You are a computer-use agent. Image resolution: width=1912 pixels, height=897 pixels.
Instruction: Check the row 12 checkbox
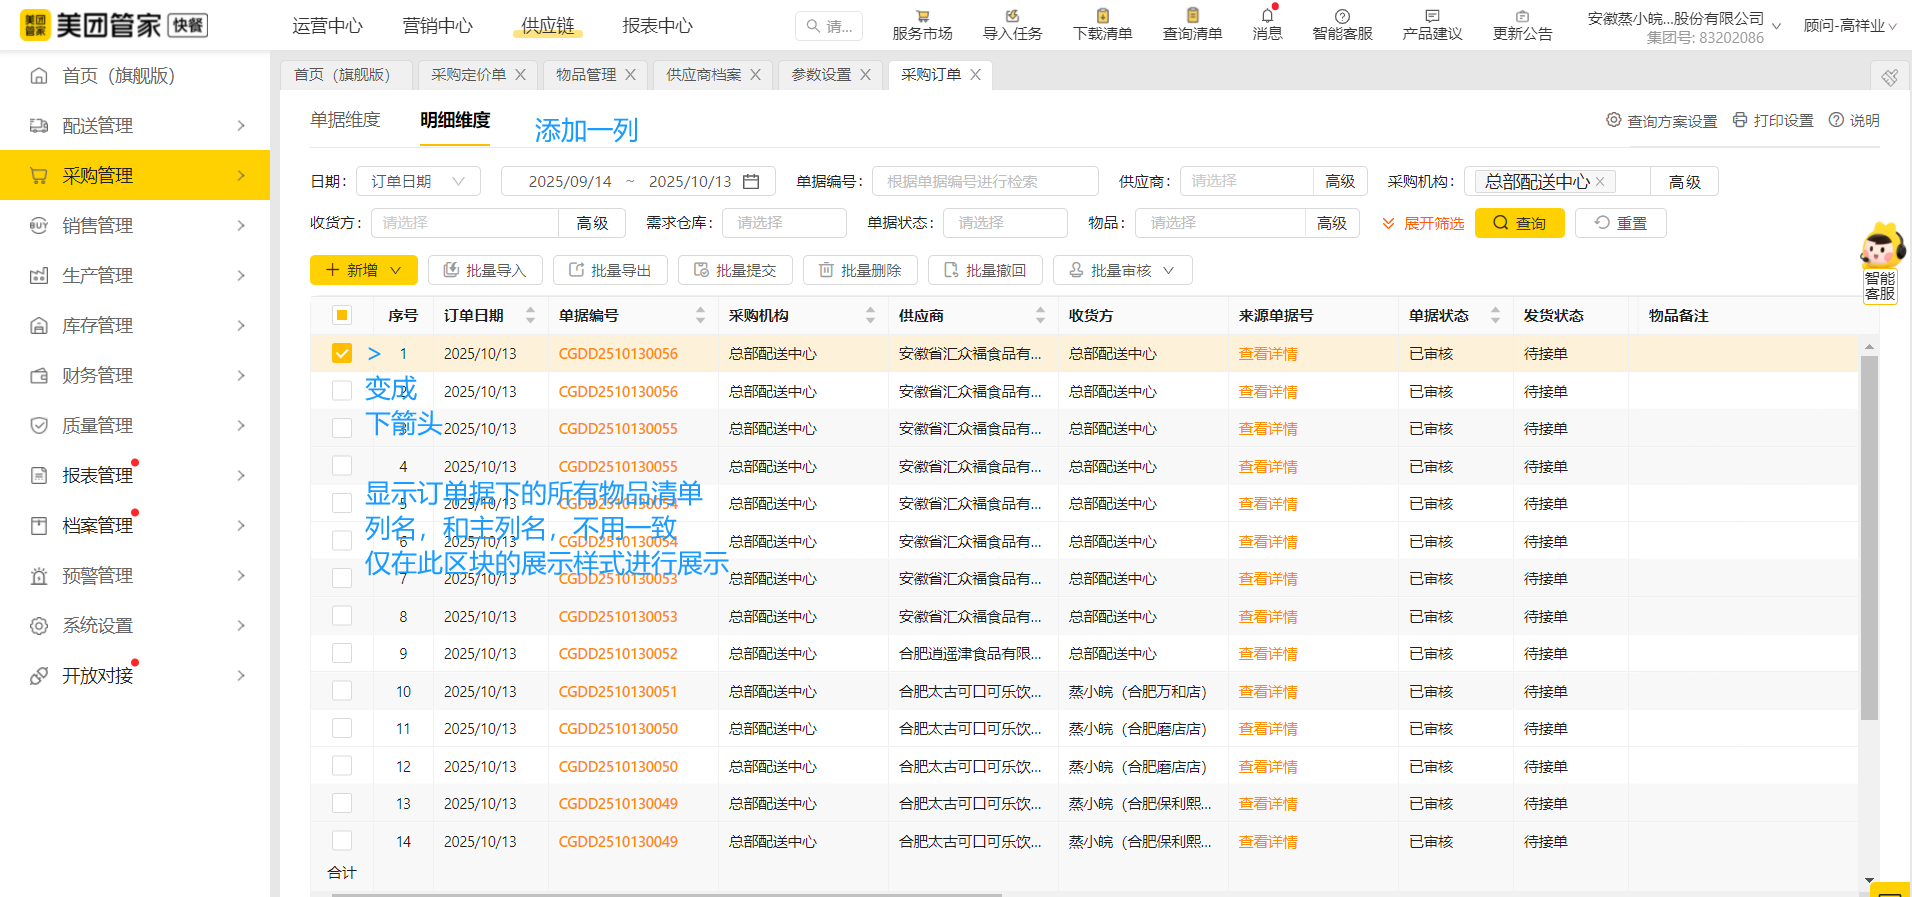[x=342, y=766]
